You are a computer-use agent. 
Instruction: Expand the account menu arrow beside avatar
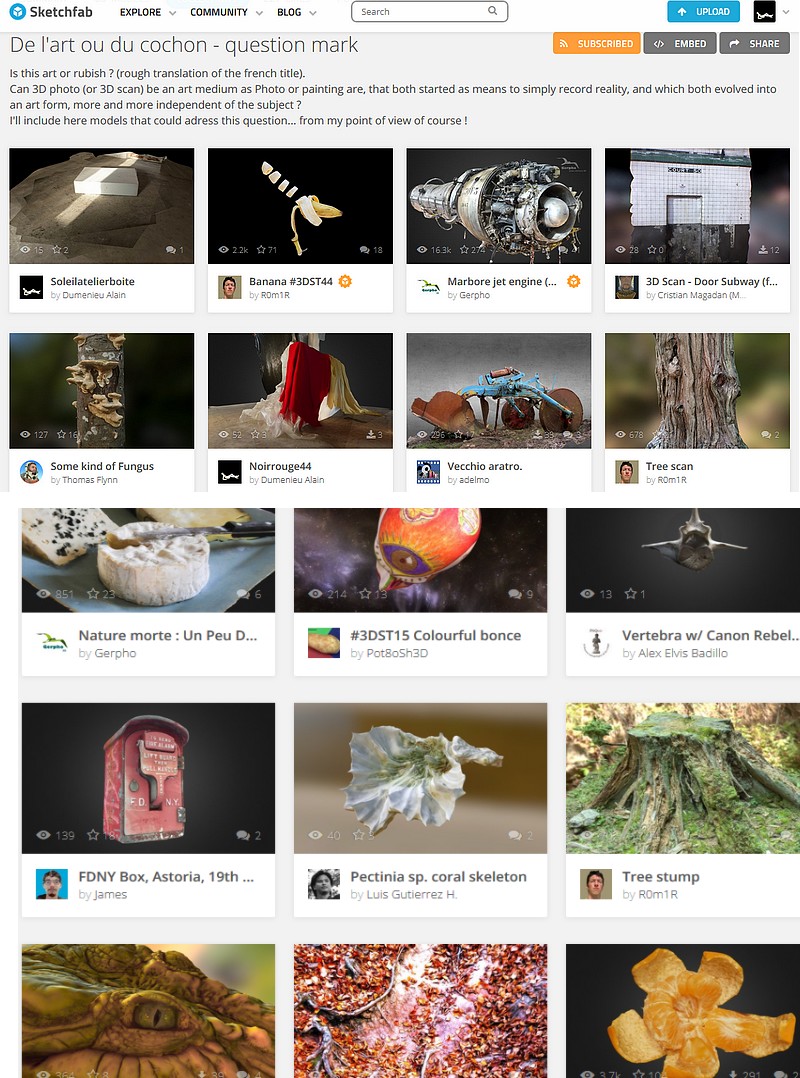coord(786,12)
